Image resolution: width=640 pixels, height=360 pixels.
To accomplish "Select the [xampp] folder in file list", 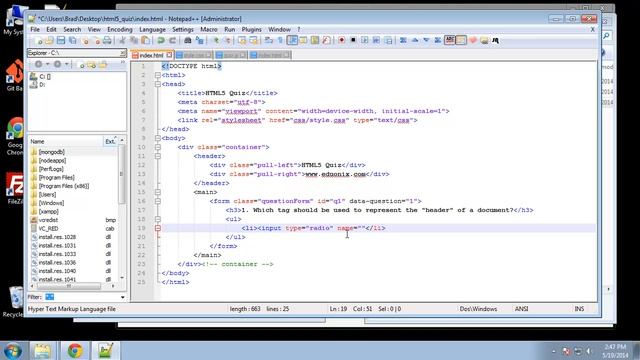I will 48,211.
